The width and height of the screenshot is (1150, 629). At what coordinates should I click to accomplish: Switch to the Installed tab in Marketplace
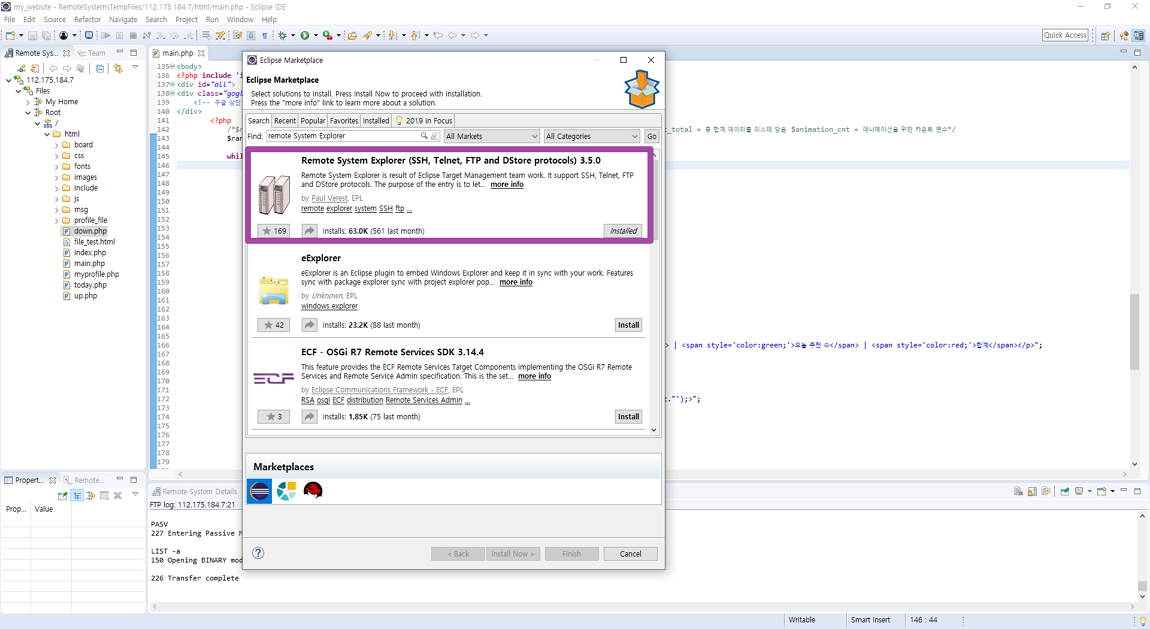point(376,121)
